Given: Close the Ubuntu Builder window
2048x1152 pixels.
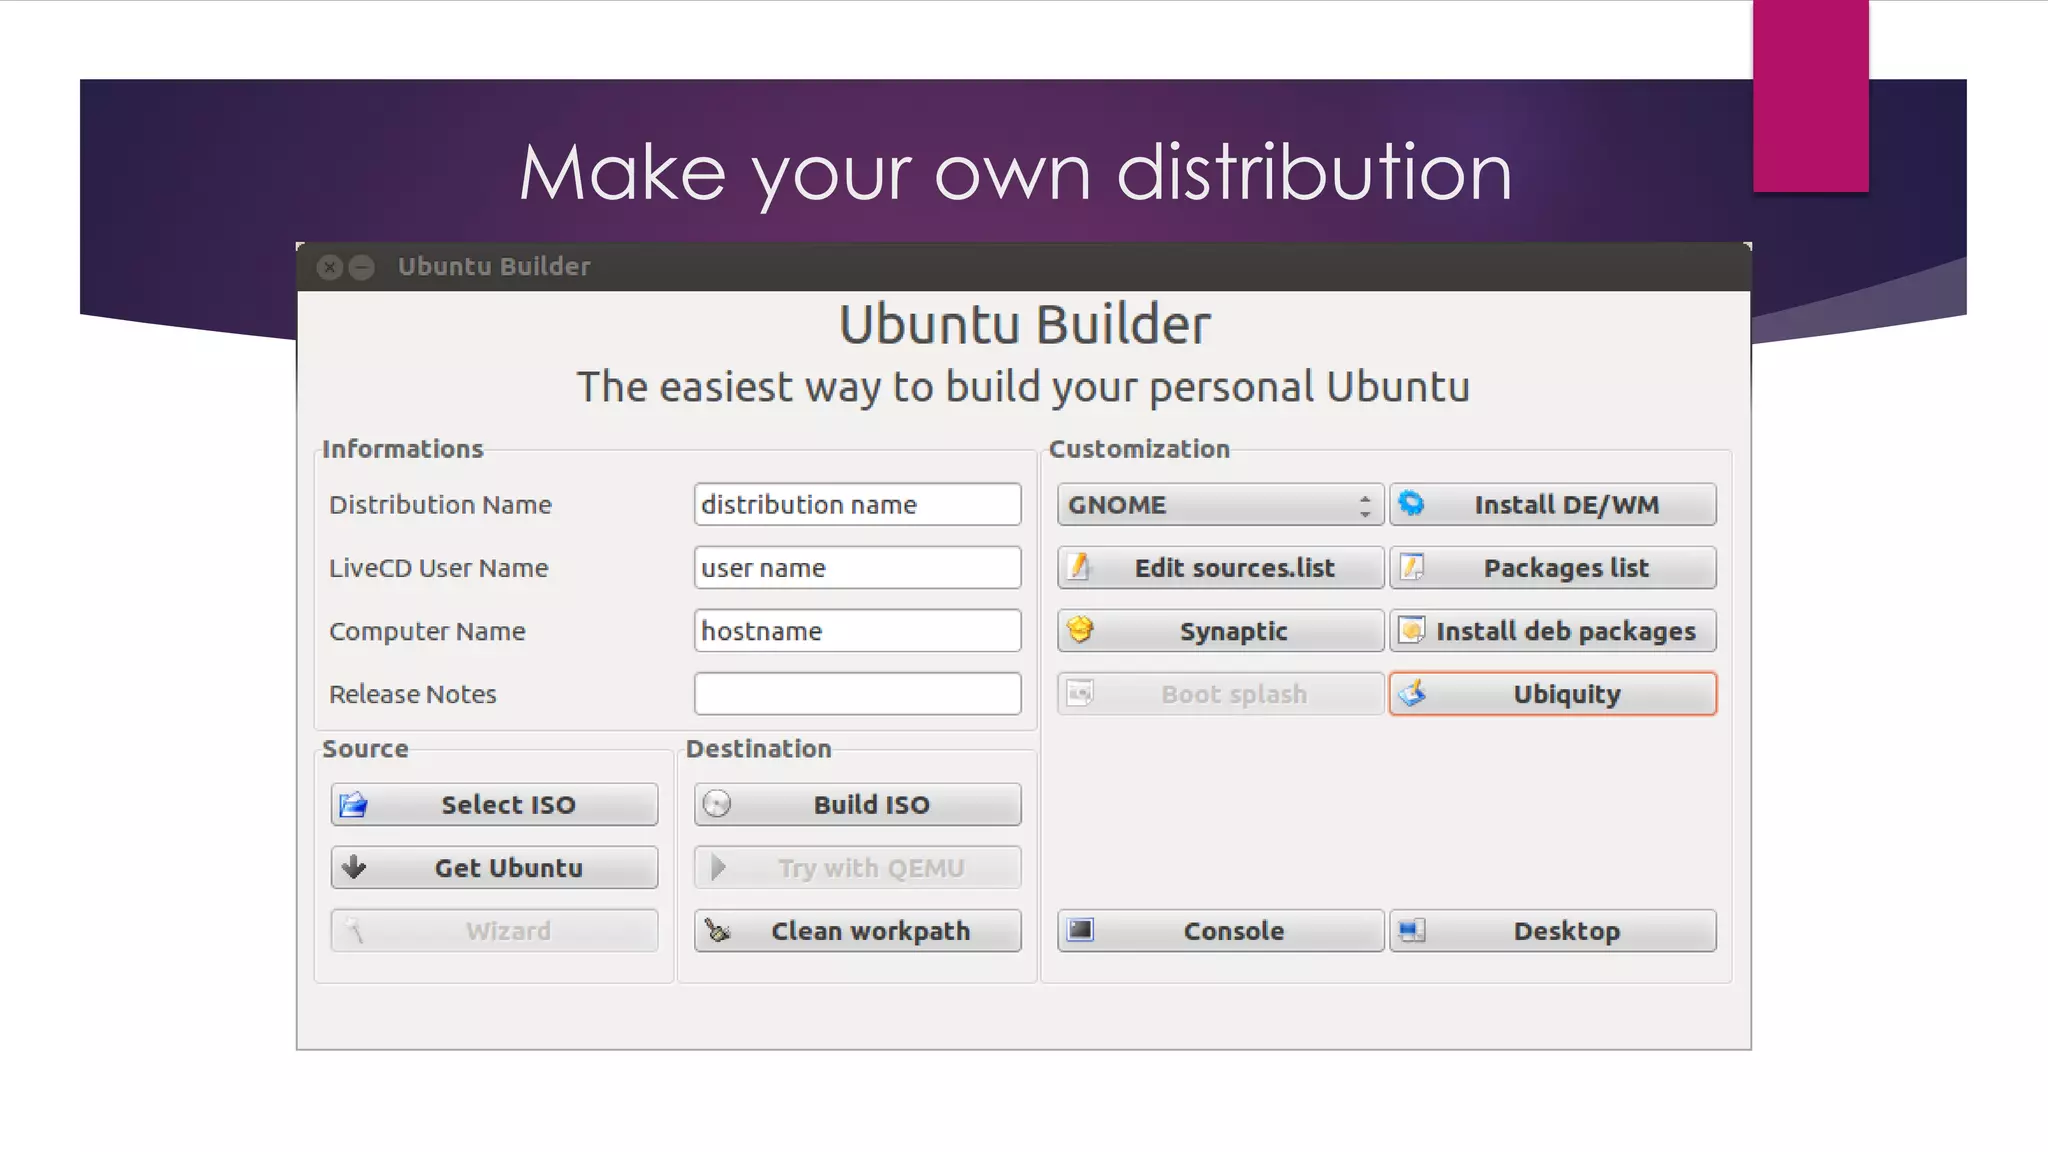Looking at the screenshot, I should click(x=329, y=267).
